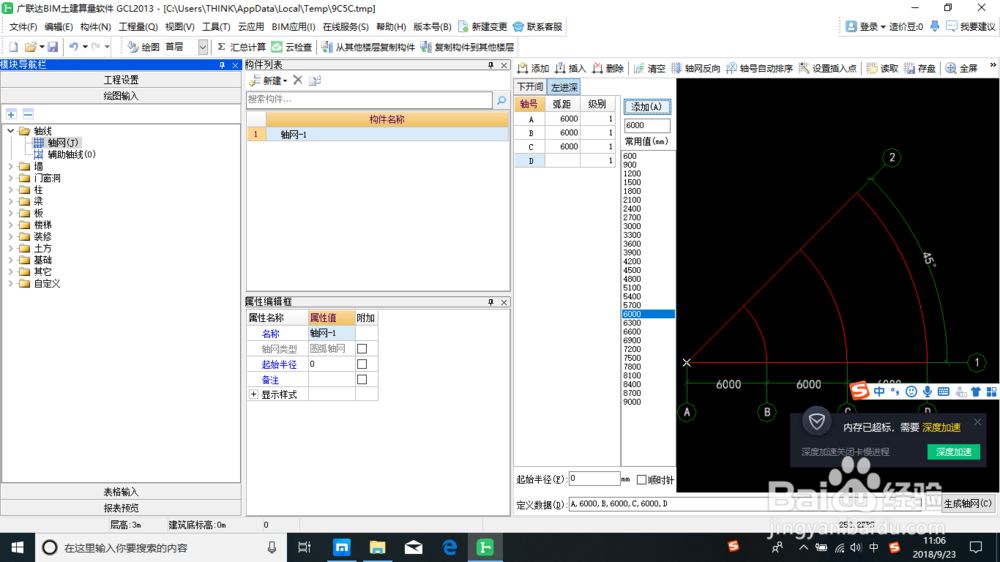Open the 工程量(Q) menu
This screenshot has height=562, width=1000.
click(138, 27)
